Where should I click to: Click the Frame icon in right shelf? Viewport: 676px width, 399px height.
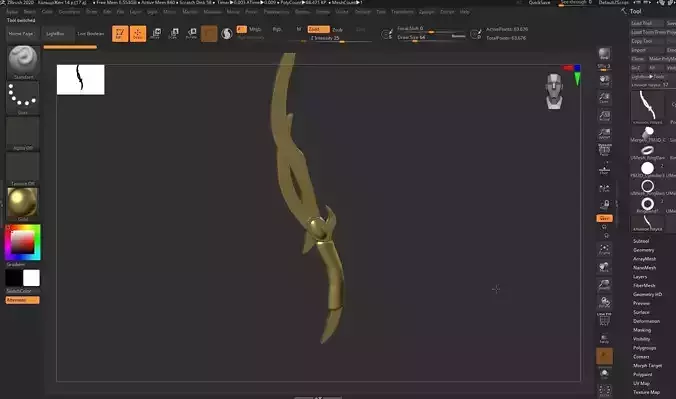[x=604, y=249]
